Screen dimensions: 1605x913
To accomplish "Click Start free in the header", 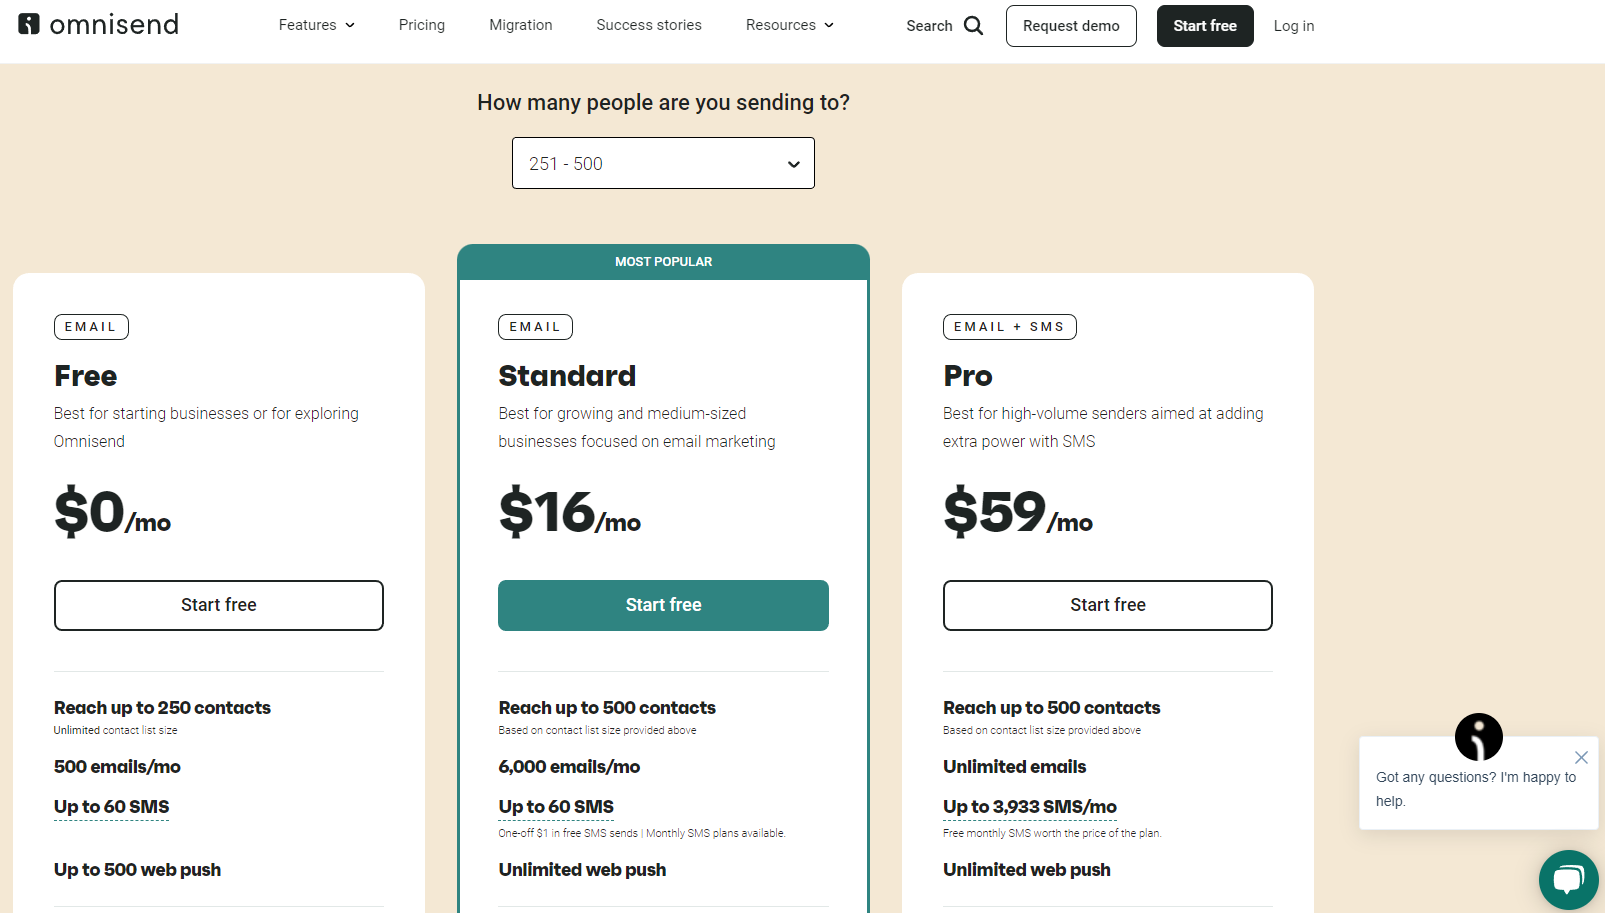I will tap(1205, 26).
